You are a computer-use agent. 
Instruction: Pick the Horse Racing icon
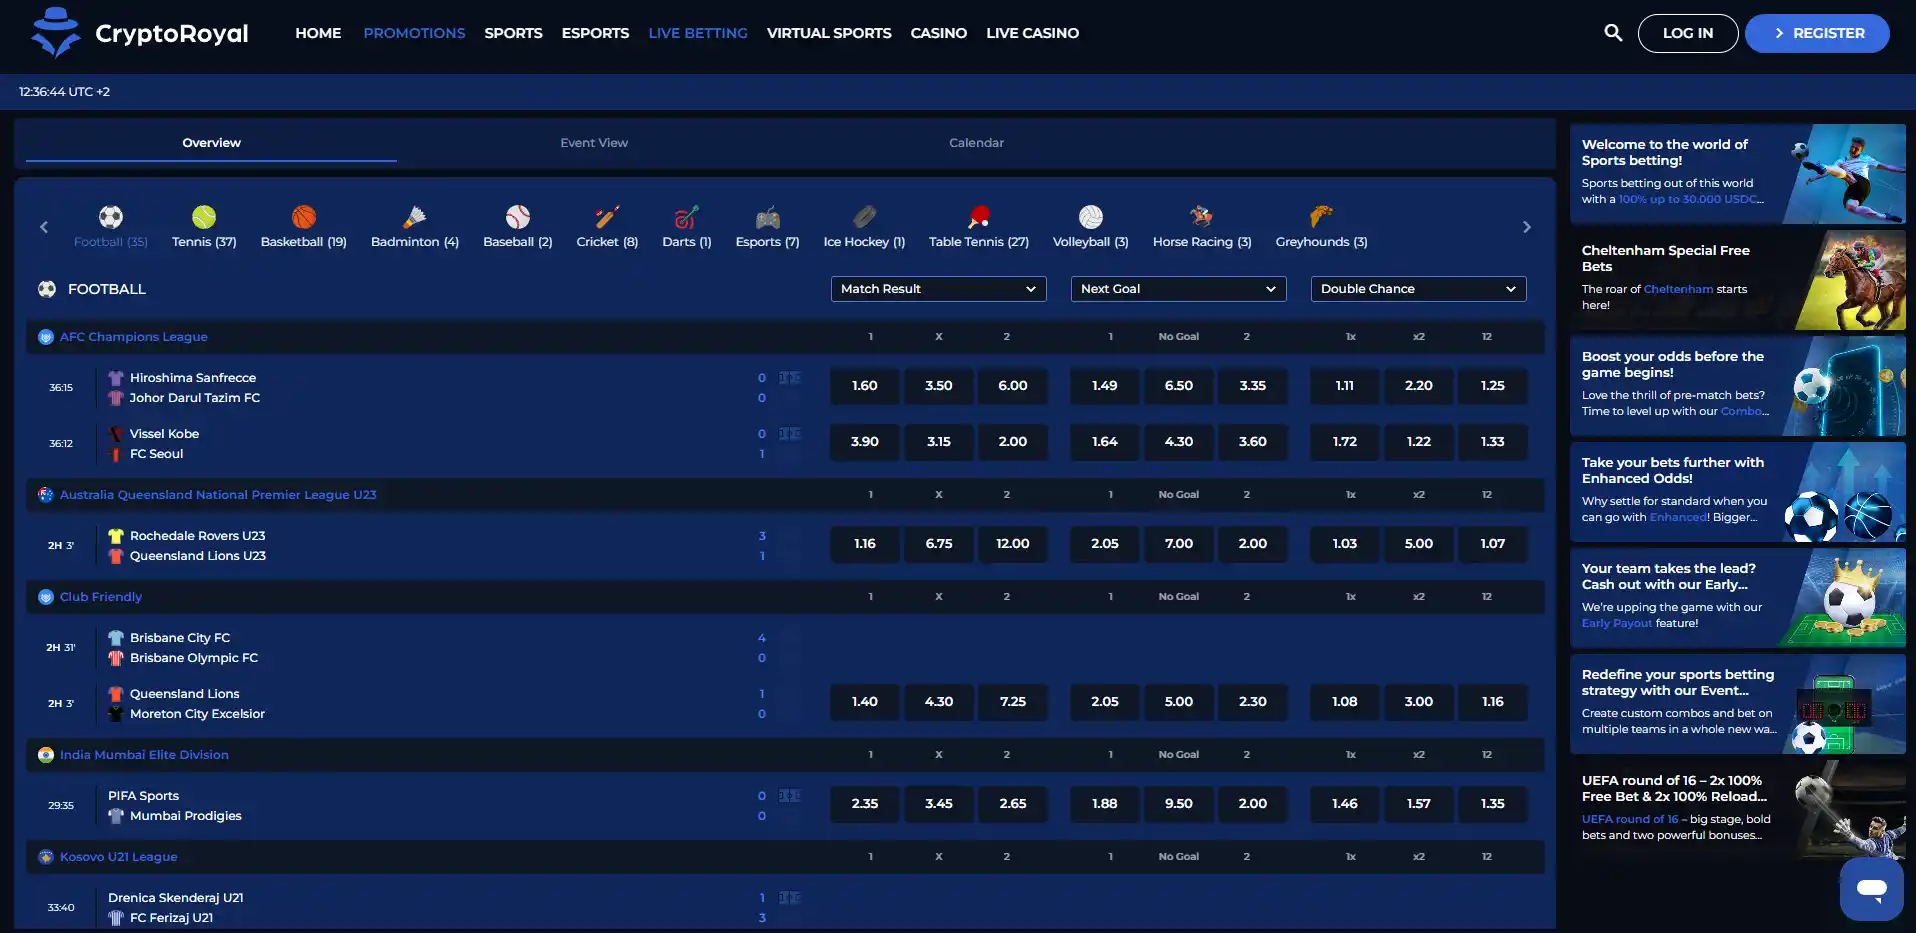(x=1202, y=217)
